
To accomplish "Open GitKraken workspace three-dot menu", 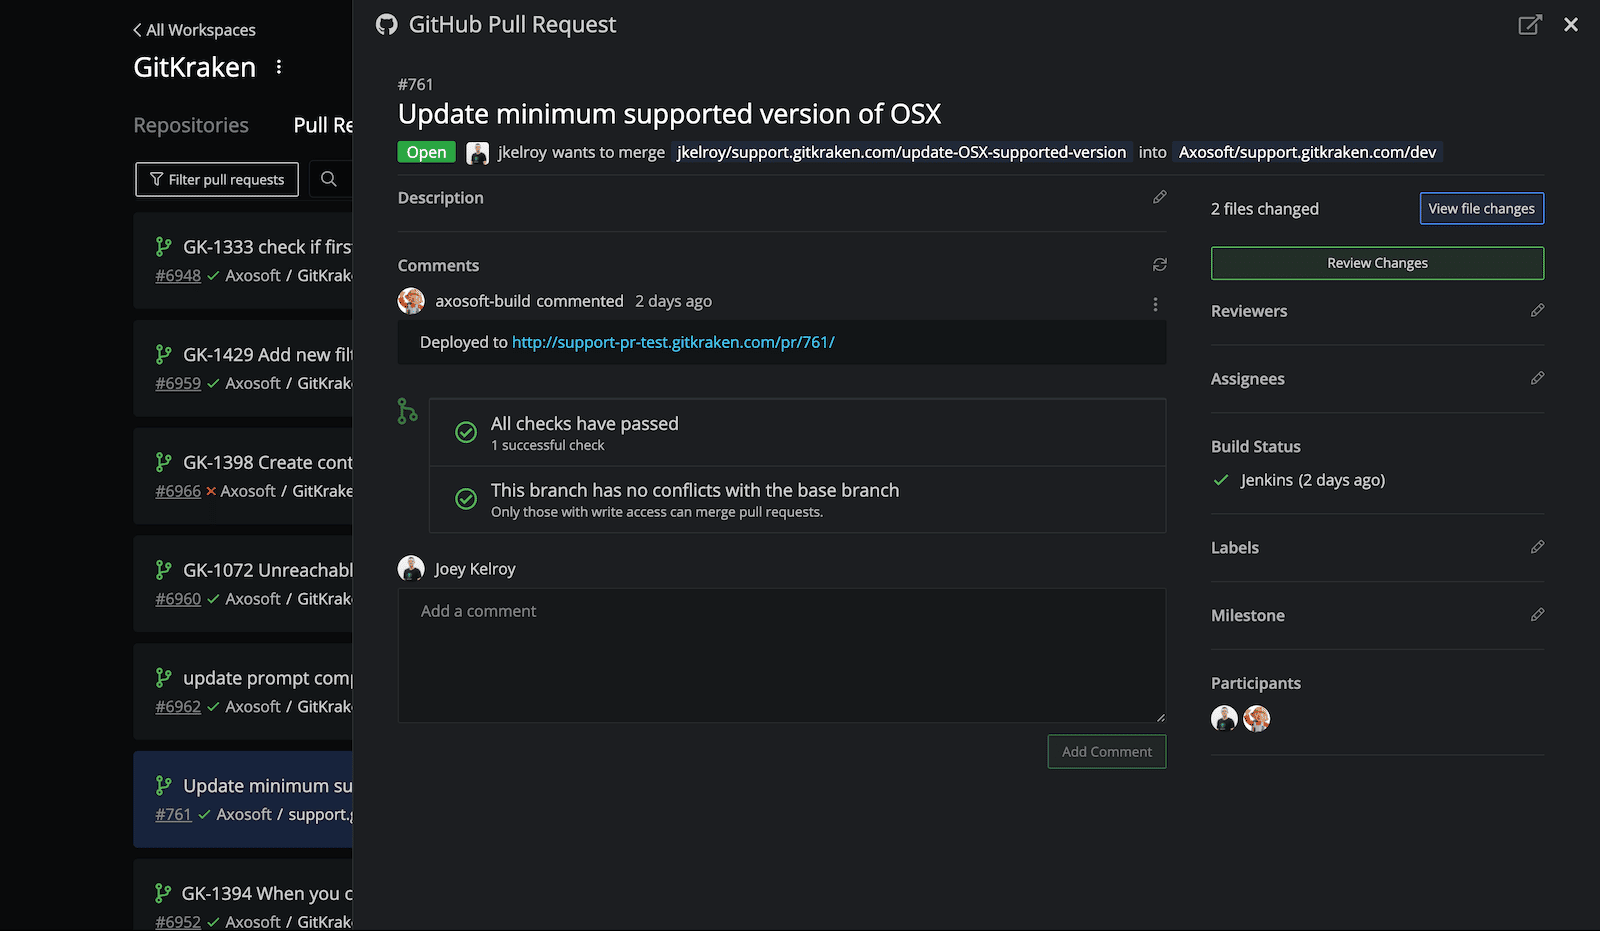I will pyautogui.click(x=279, y=67).
